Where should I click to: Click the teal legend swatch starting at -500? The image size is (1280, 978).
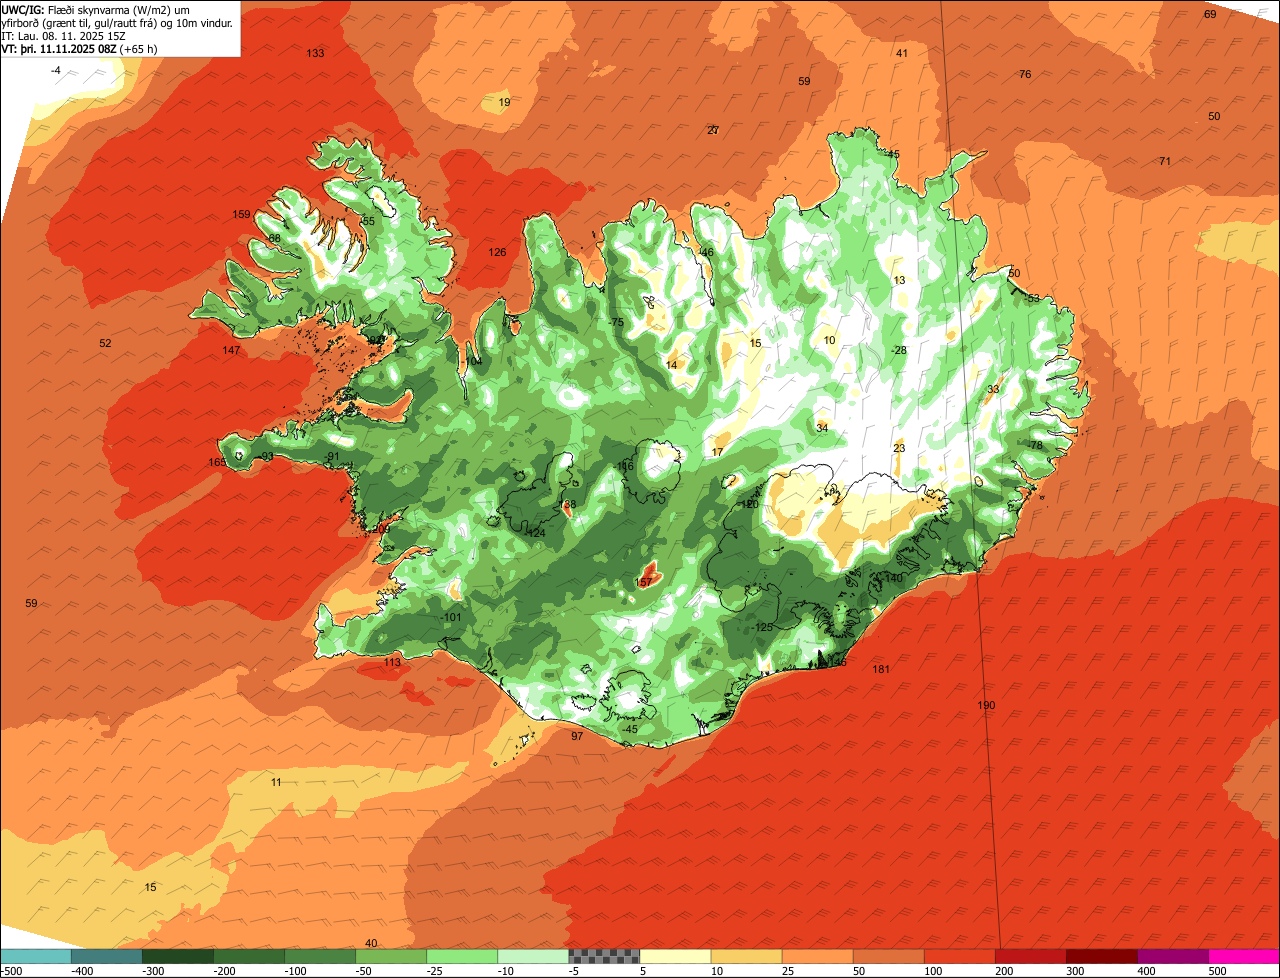[36, 956]
